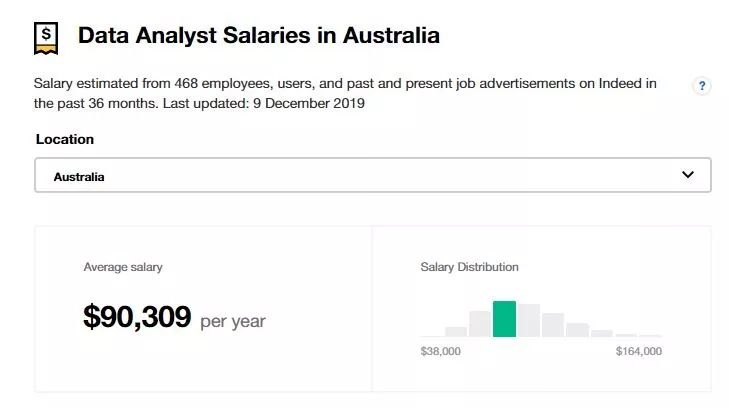The width and height of the screenshot is (729, 408).
Task: Click the Location field label
Action: click(65, 139)
